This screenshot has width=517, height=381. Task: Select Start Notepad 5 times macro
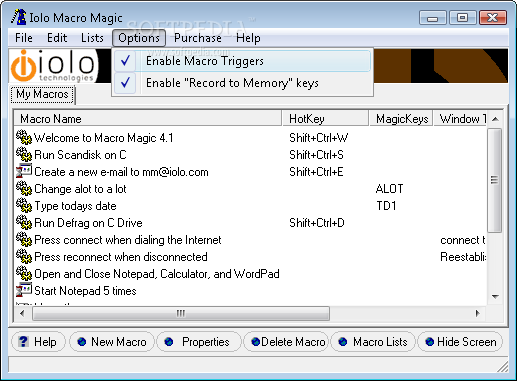click(251, 290)
